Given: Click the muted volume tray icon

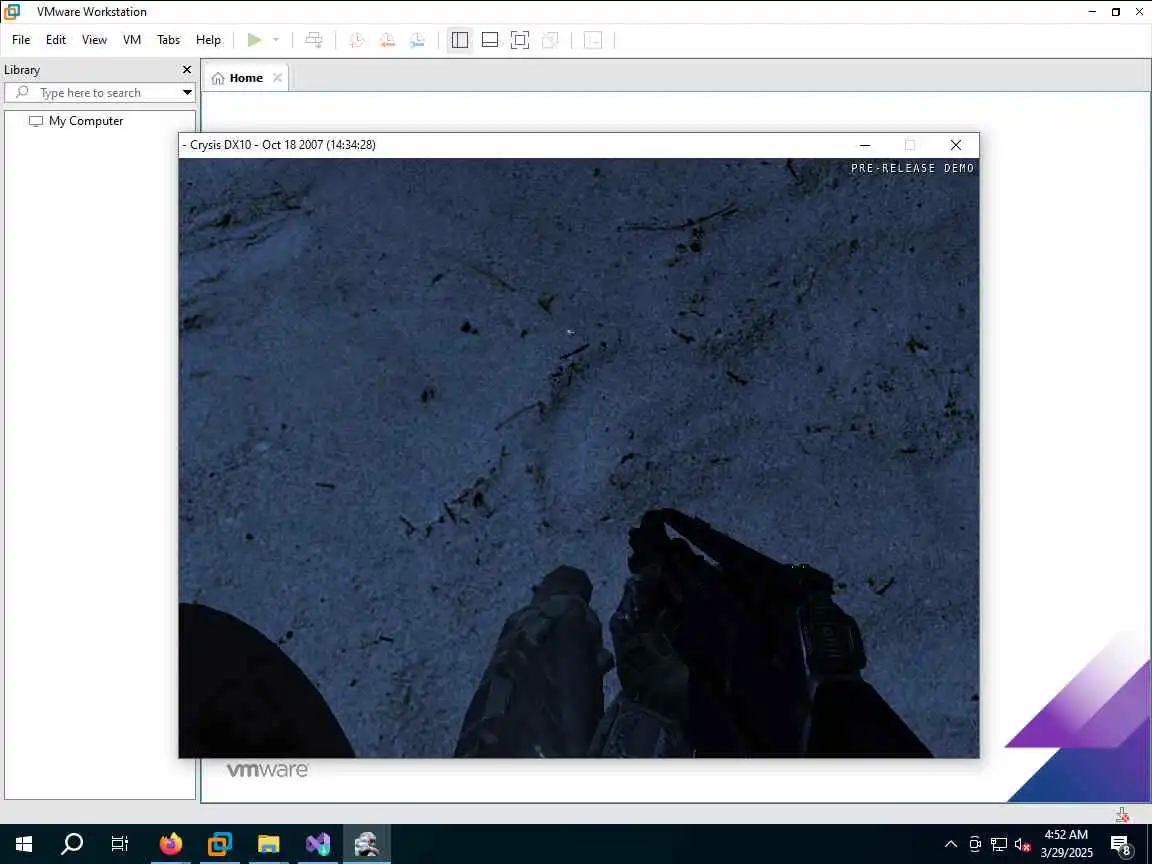Looking at the screenshot, I should (x=1022, y=844).
